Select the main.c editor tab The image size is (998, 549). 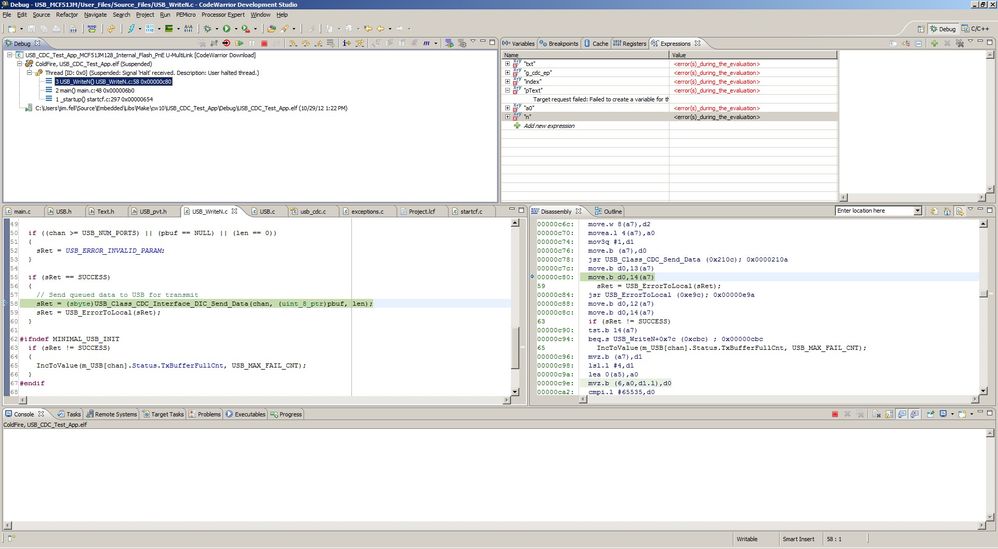click(20, 212)
